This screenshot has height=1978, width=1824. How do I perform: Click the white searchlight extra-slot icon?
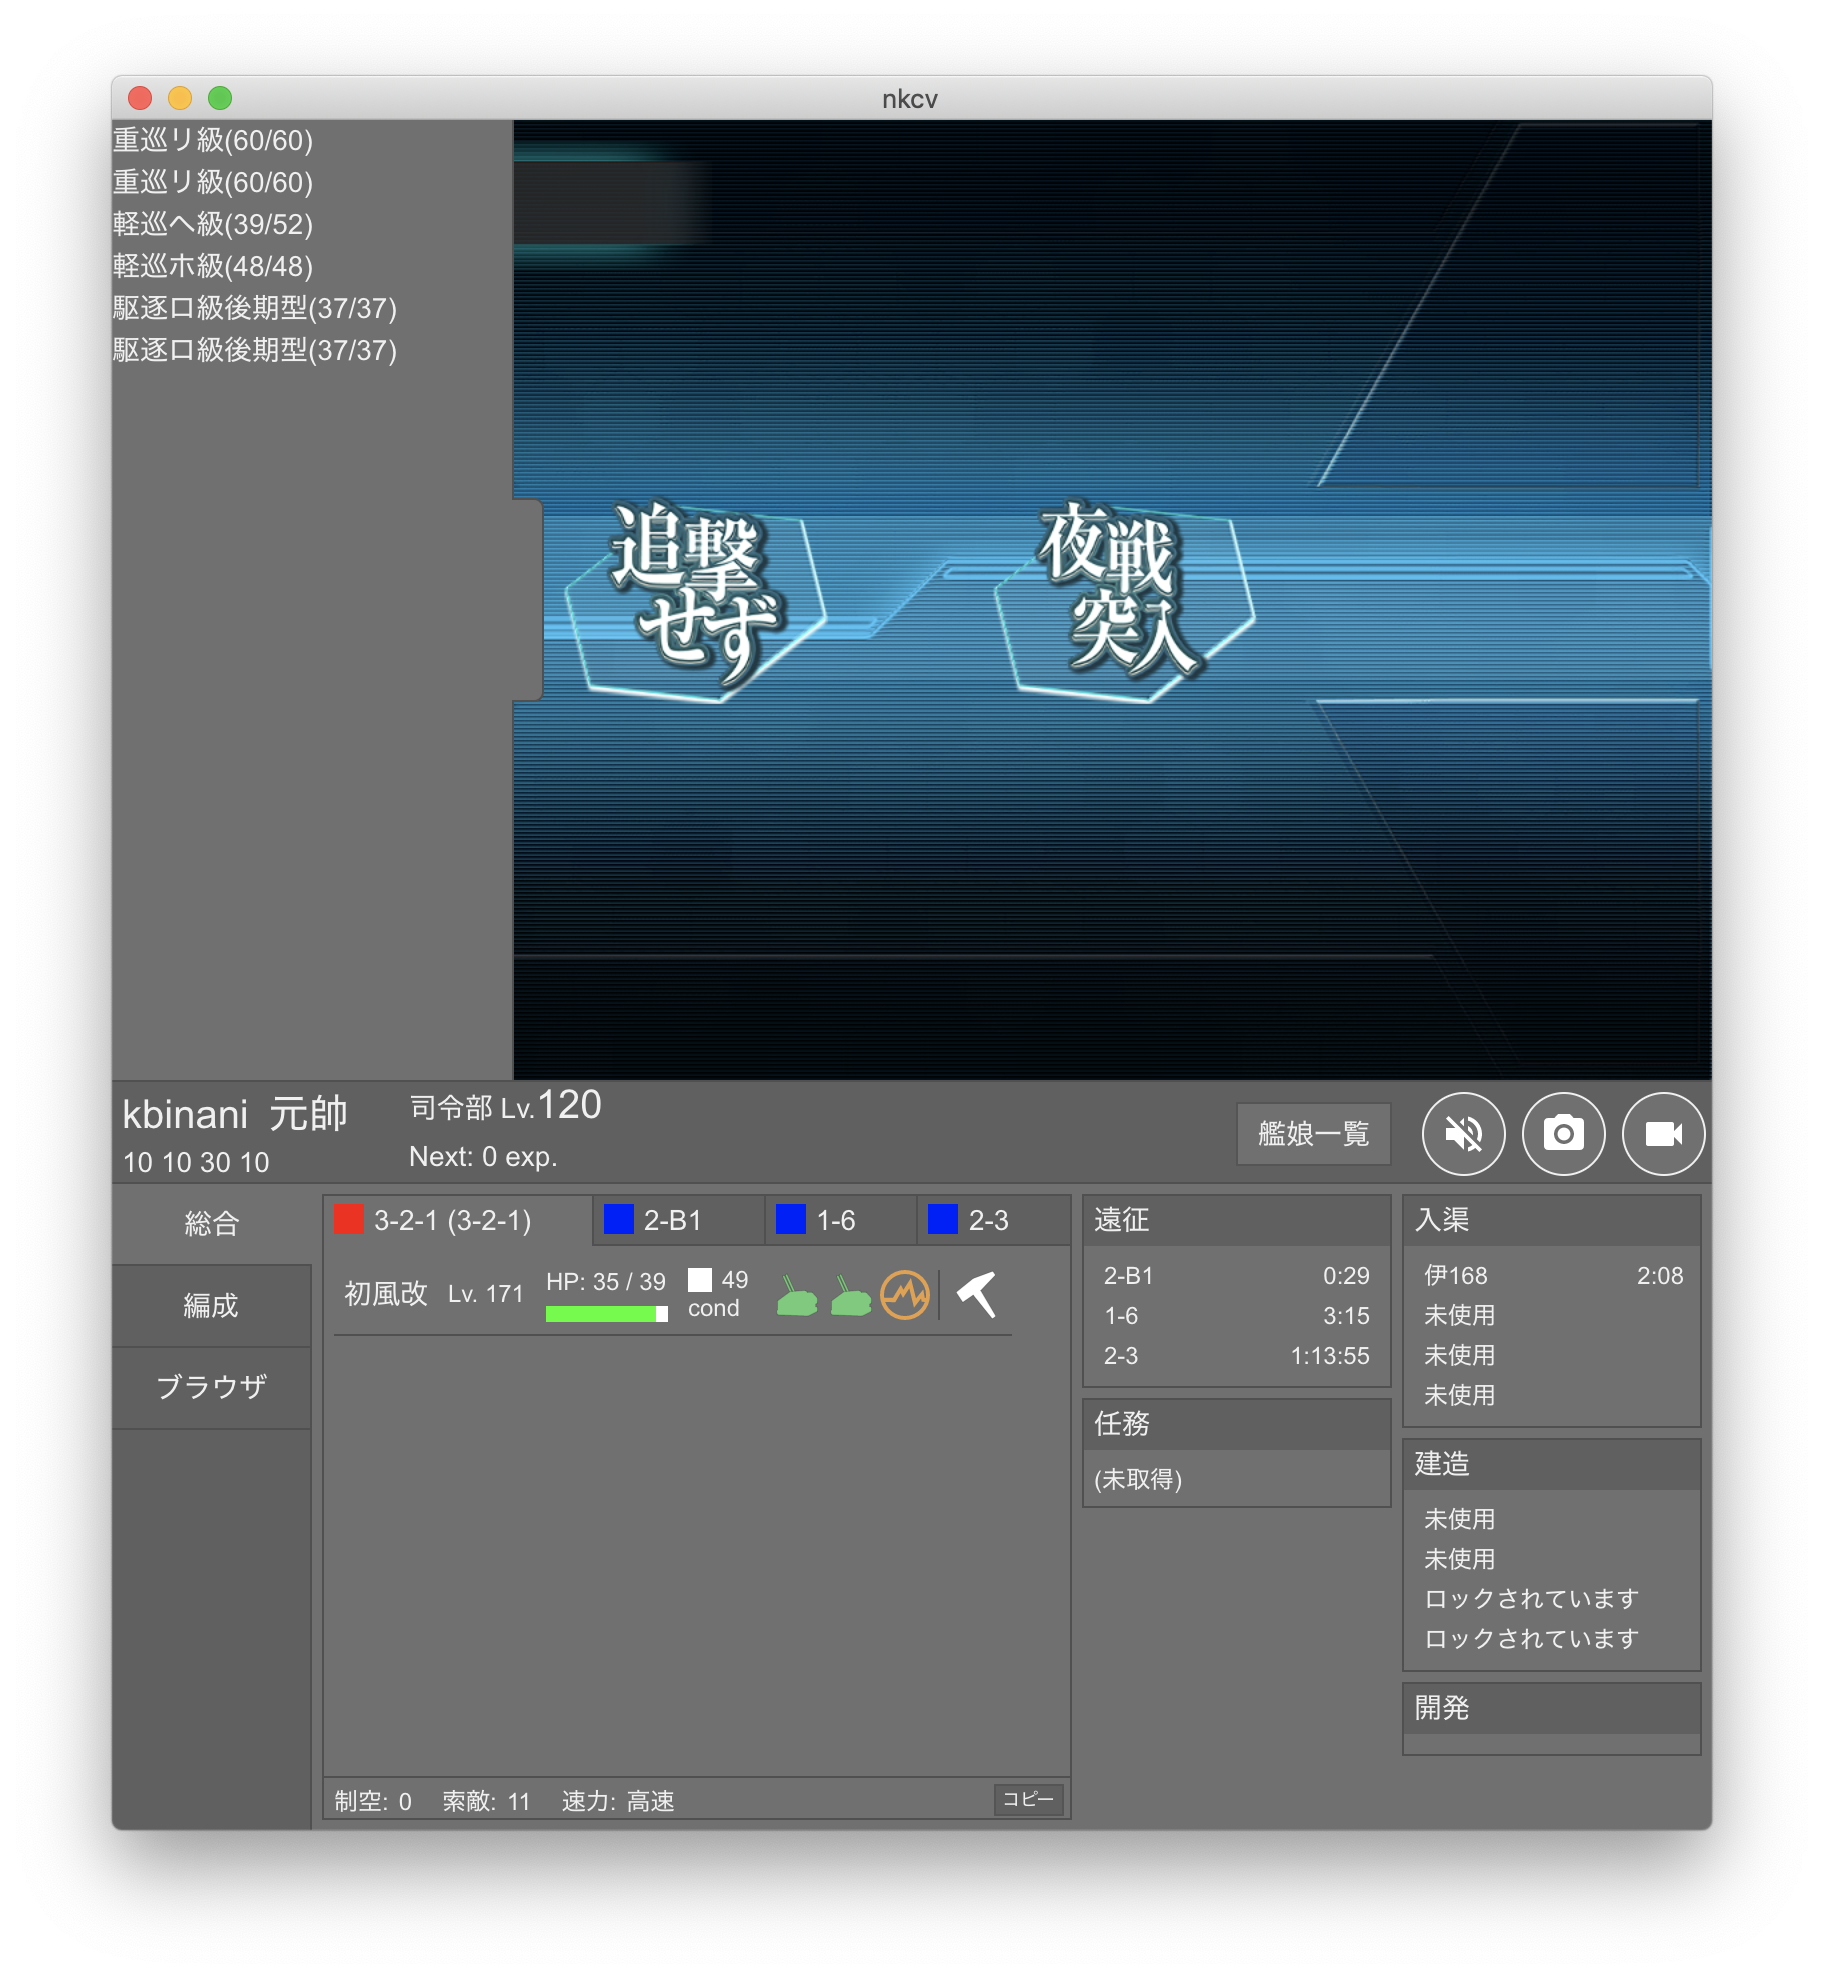(x=977, y=1294)
